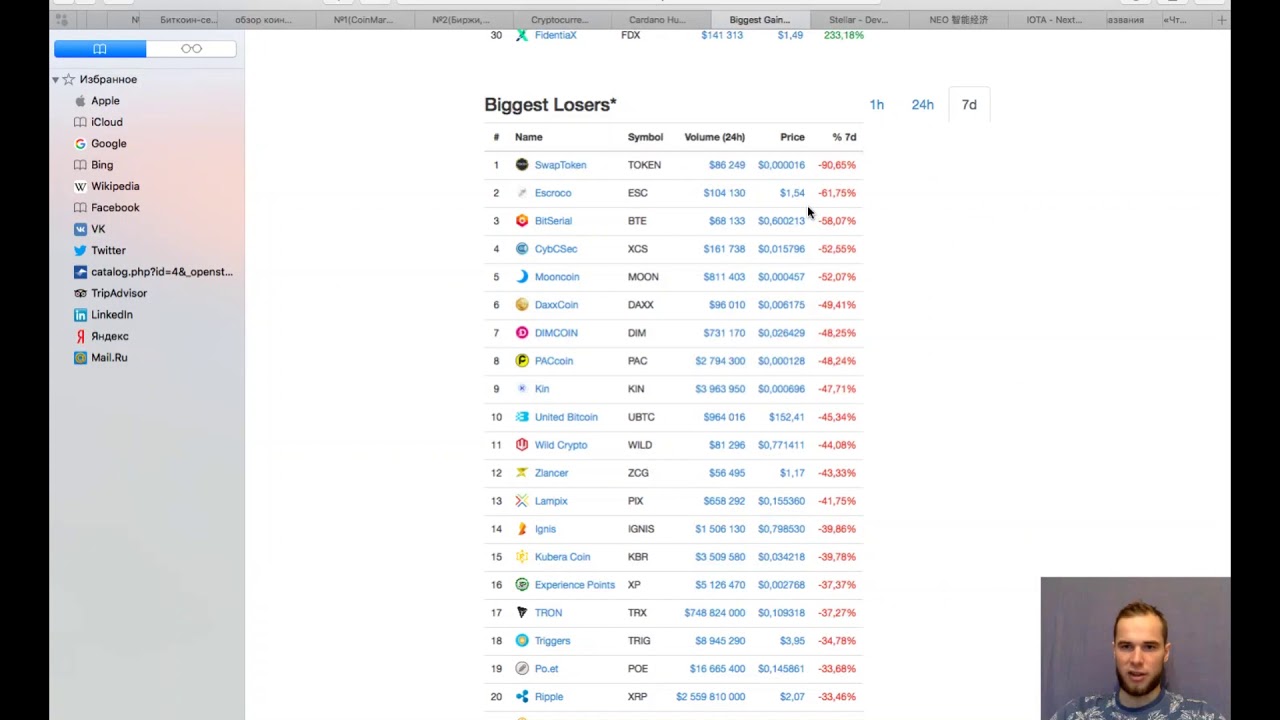Screen dimensions: 1280x720
Task: Click the TRON logo icon
Action: click(x=522, y=613)
